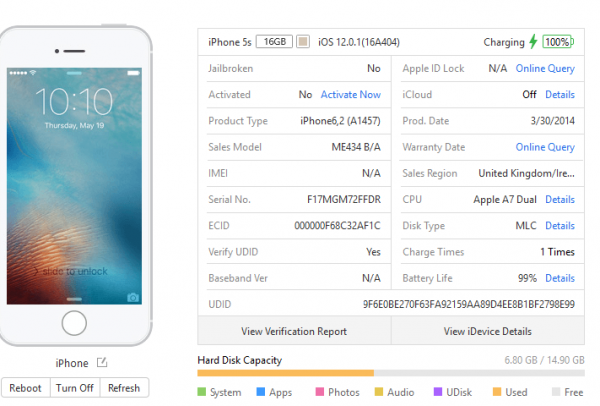
Task: Turn Off the iPhone
Action: (75, 388)
